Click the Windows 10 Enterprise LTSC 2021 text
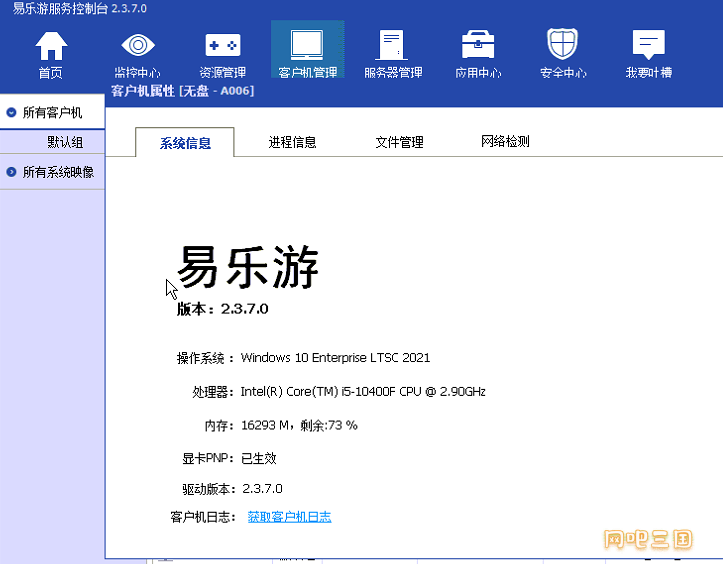The width and height of the screenshot is (723, 564). [x=335, y=357]
